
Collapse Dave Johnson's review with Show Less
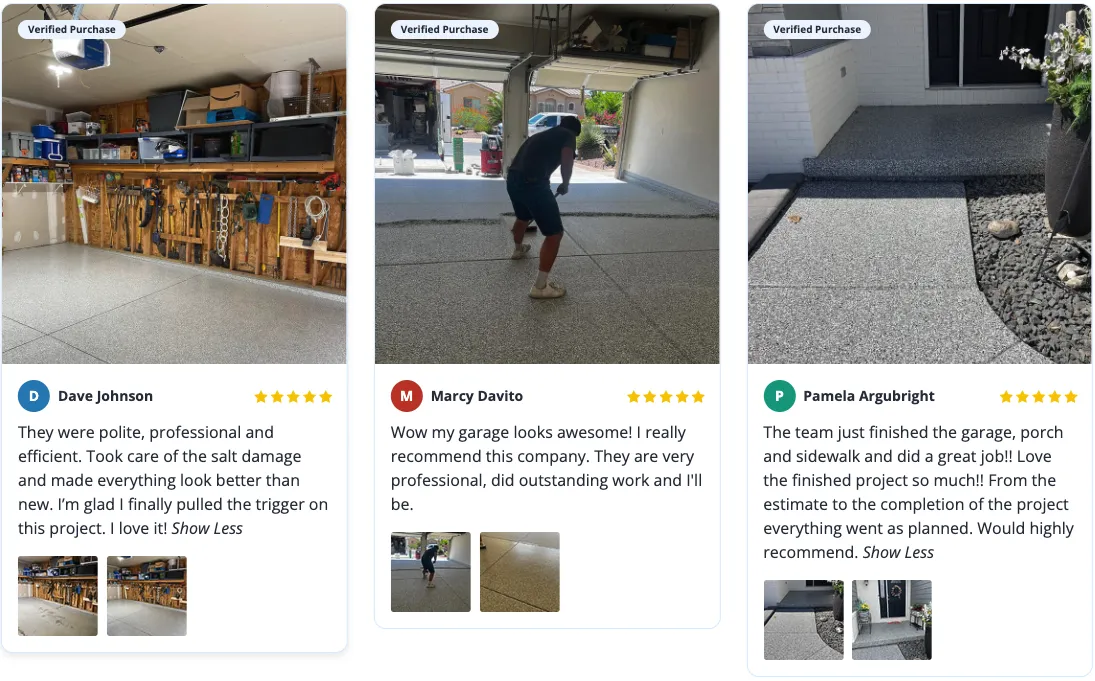pos(207,528)
